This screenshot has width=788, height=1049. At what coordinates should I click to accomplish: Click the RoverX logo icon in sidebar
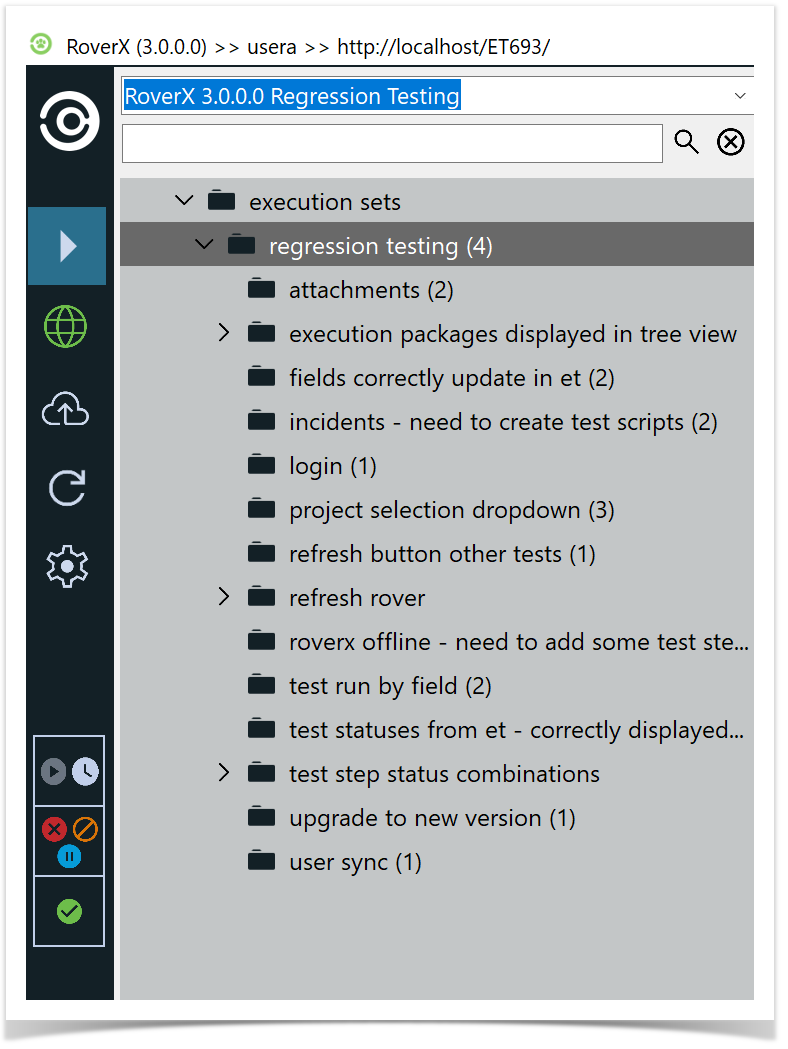(x=69, y=122)
